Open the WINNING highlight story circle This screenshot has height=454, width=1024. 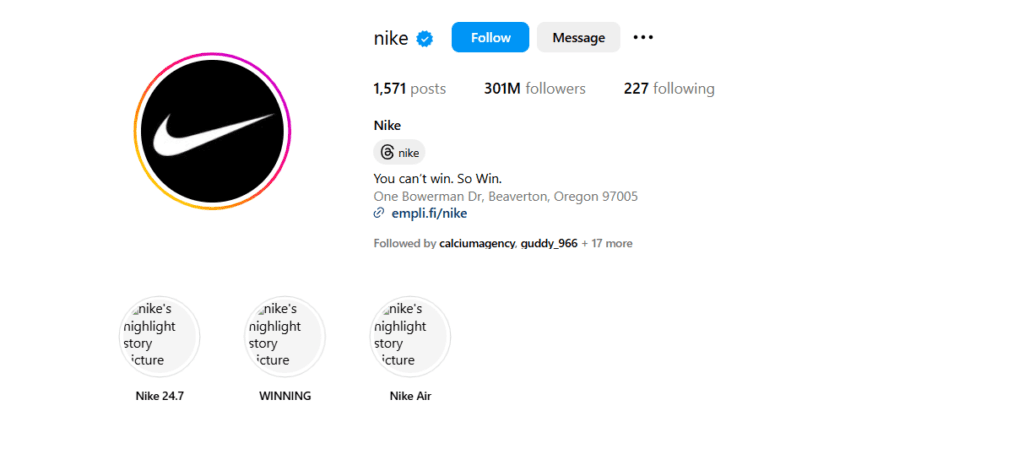coord(285,337)
